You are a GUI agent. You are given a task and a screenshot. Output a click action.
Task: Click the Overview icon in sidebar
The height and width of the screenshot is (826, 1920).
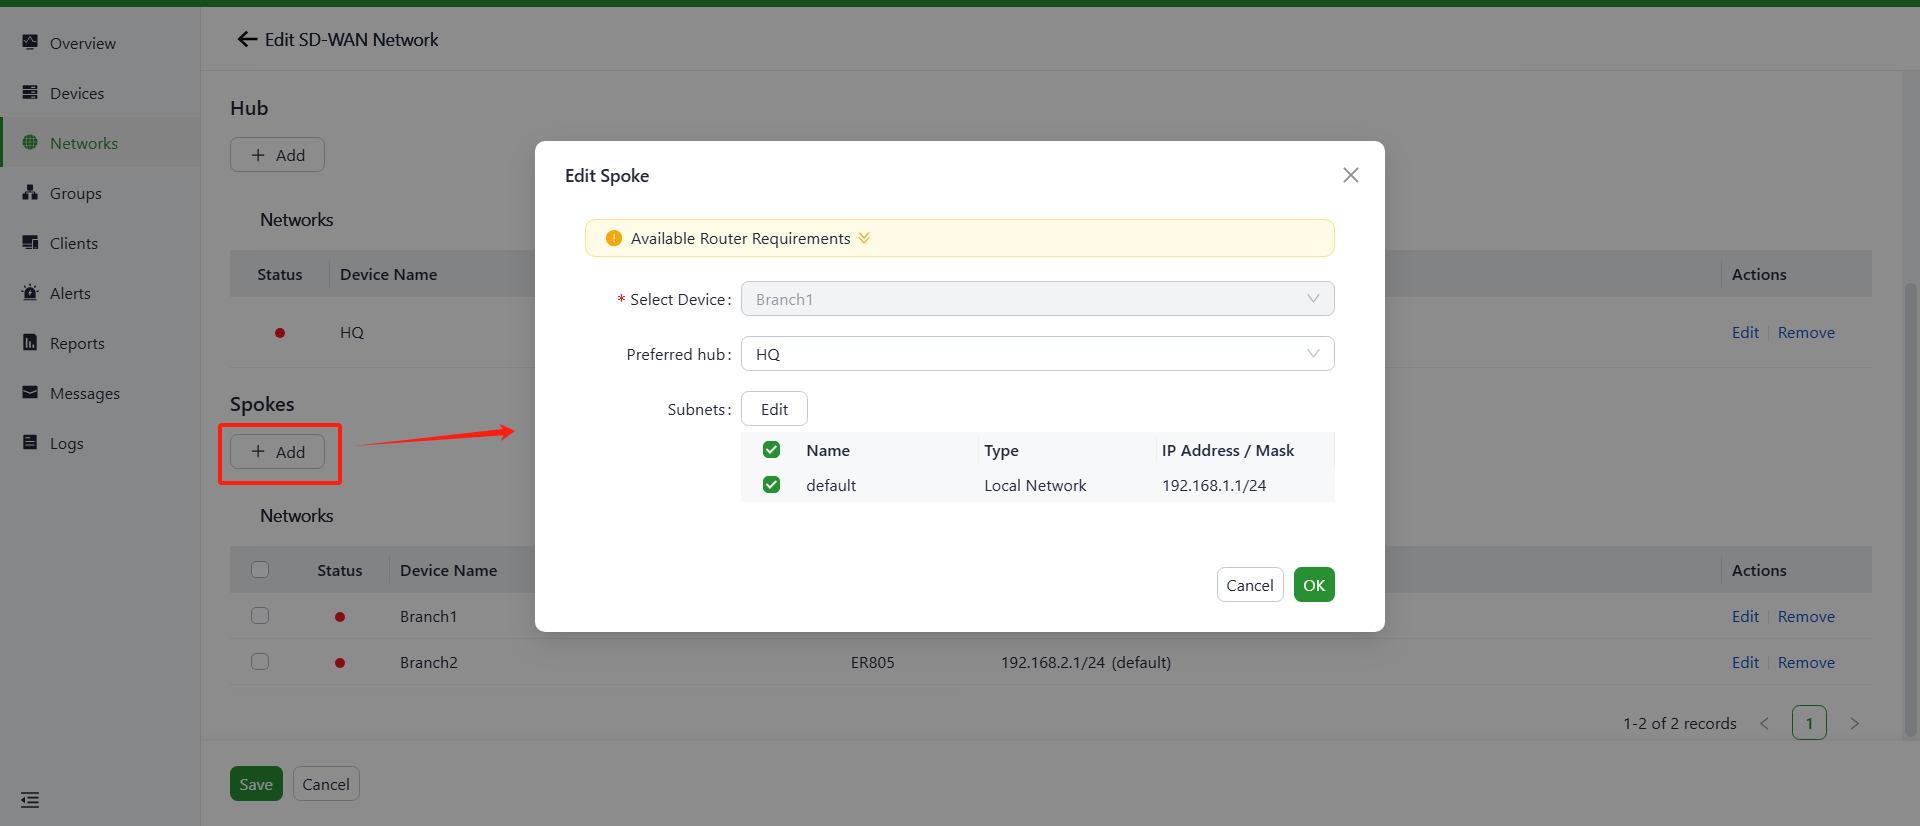30,42
